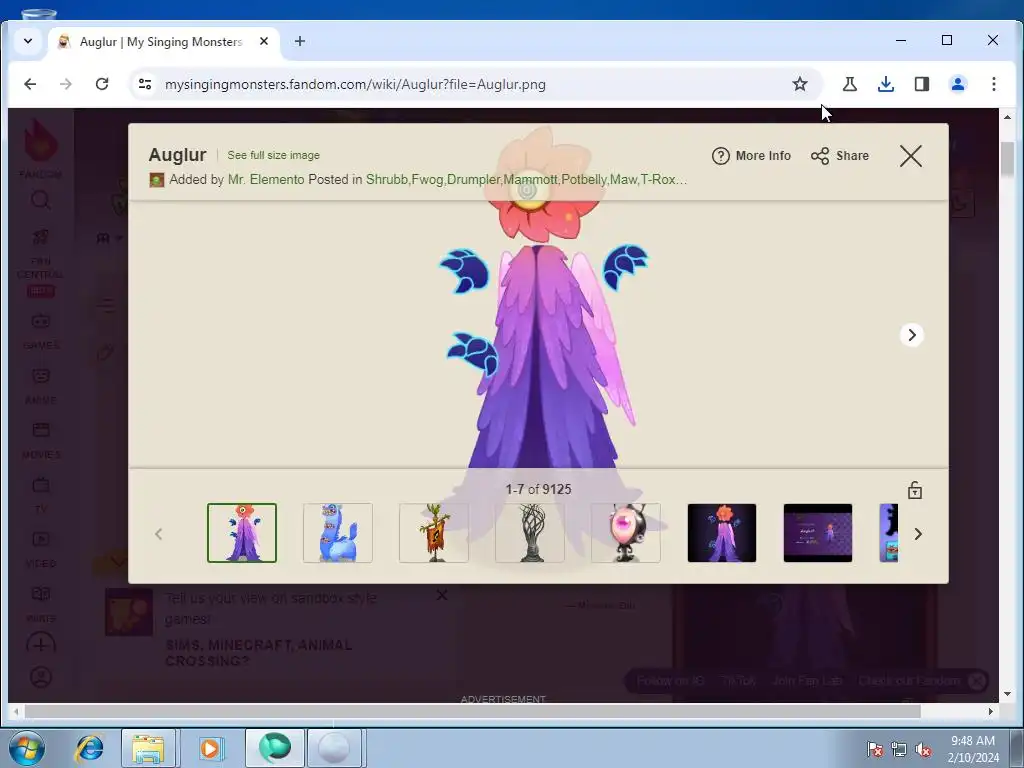Open Windows Media Player from taskbar
The width and height of the screenshot is (1024, 768).
[x=210, y=748]
